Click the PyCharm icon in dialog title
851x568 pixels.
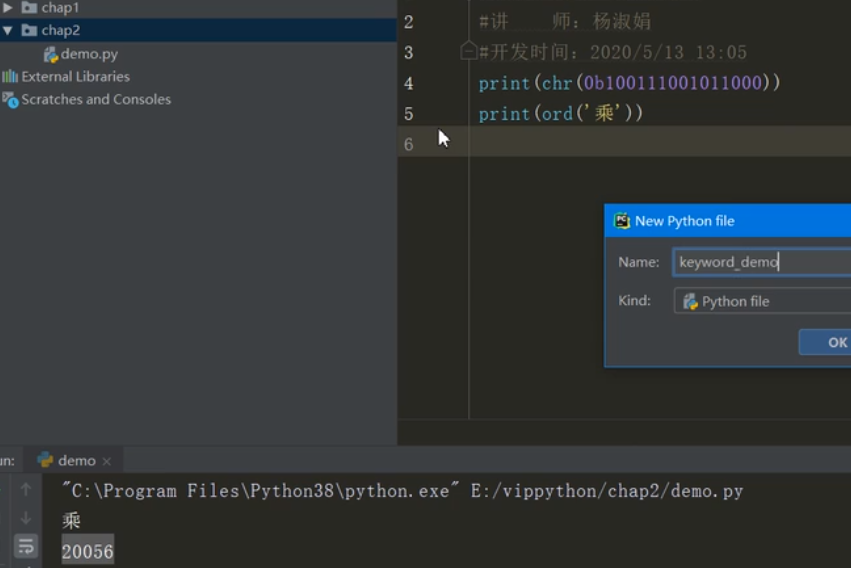(621, 221)
